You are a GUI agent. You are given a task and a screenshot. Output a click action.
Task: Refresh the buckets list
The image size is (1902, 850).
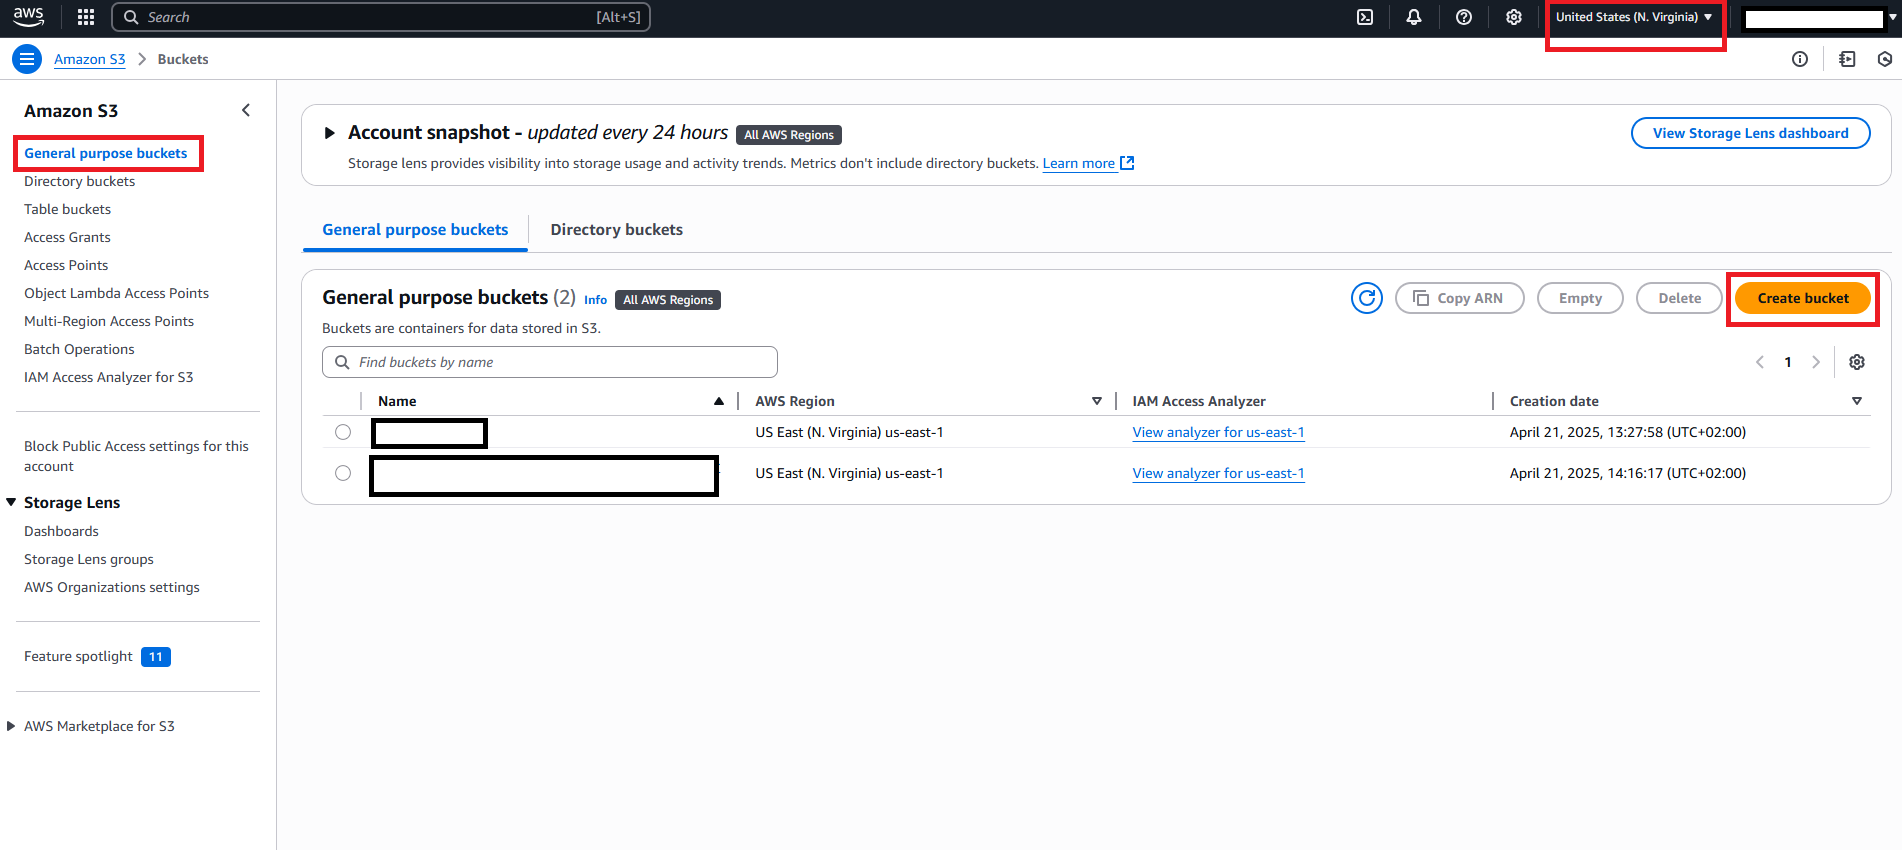(x=1367, y=298)
